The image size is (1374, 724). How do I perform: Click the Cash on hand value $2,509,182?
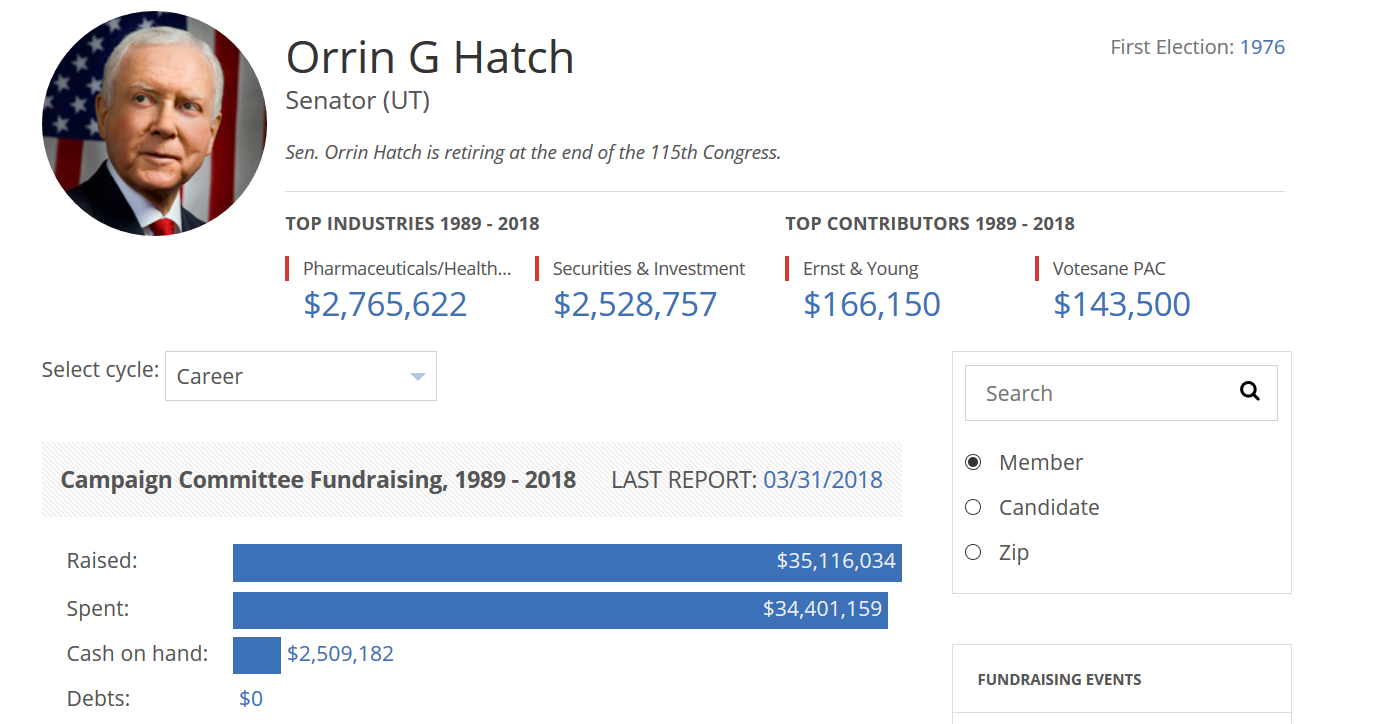(340, 654)
